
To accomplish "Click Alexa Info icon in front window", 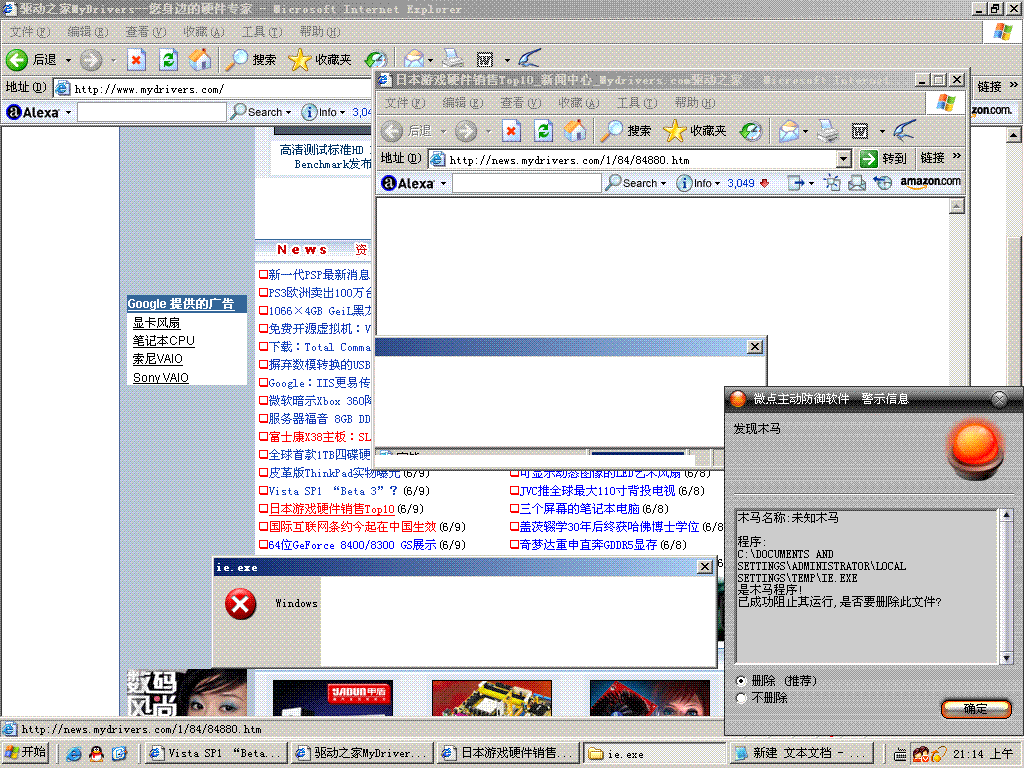I will click(x=684, y=184).
